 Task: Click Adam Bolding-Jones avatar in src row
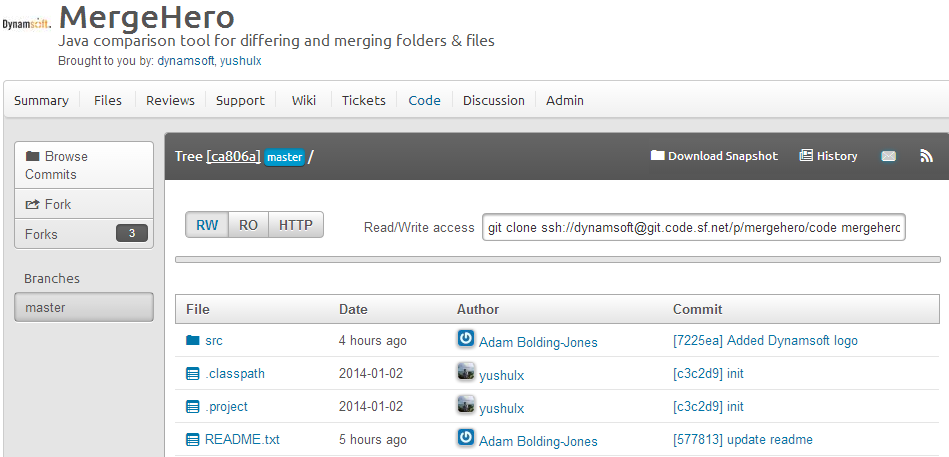465,340
